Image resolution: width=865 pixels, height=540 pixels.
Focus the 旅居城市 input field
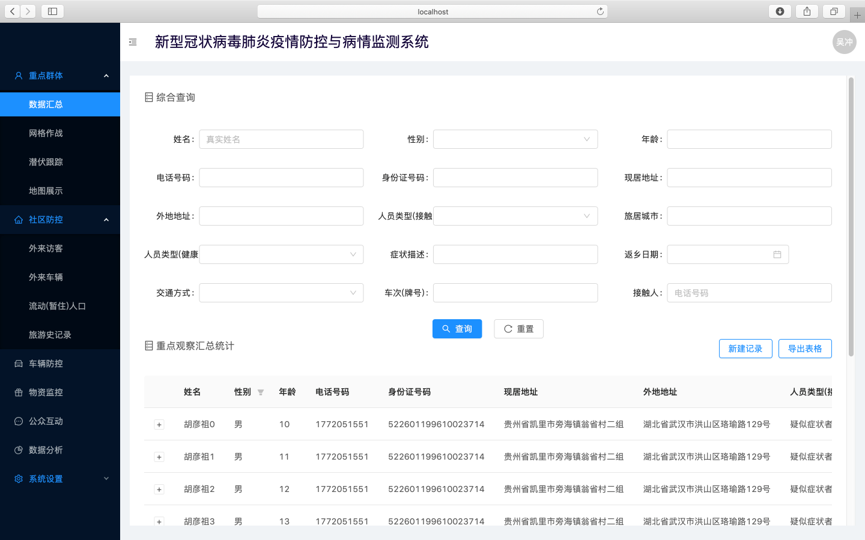(x=749, y=216)
